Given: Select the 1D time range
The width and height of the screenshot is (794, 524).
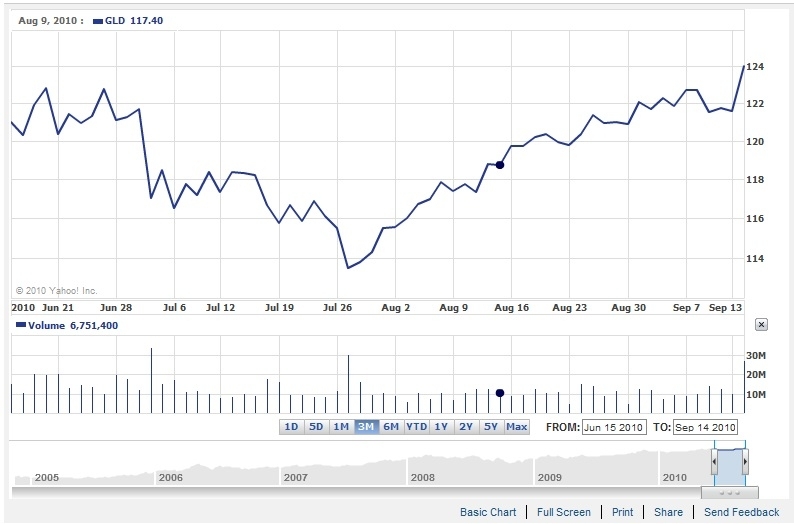Looking at the screenshot, I should (x=291, y=427).
